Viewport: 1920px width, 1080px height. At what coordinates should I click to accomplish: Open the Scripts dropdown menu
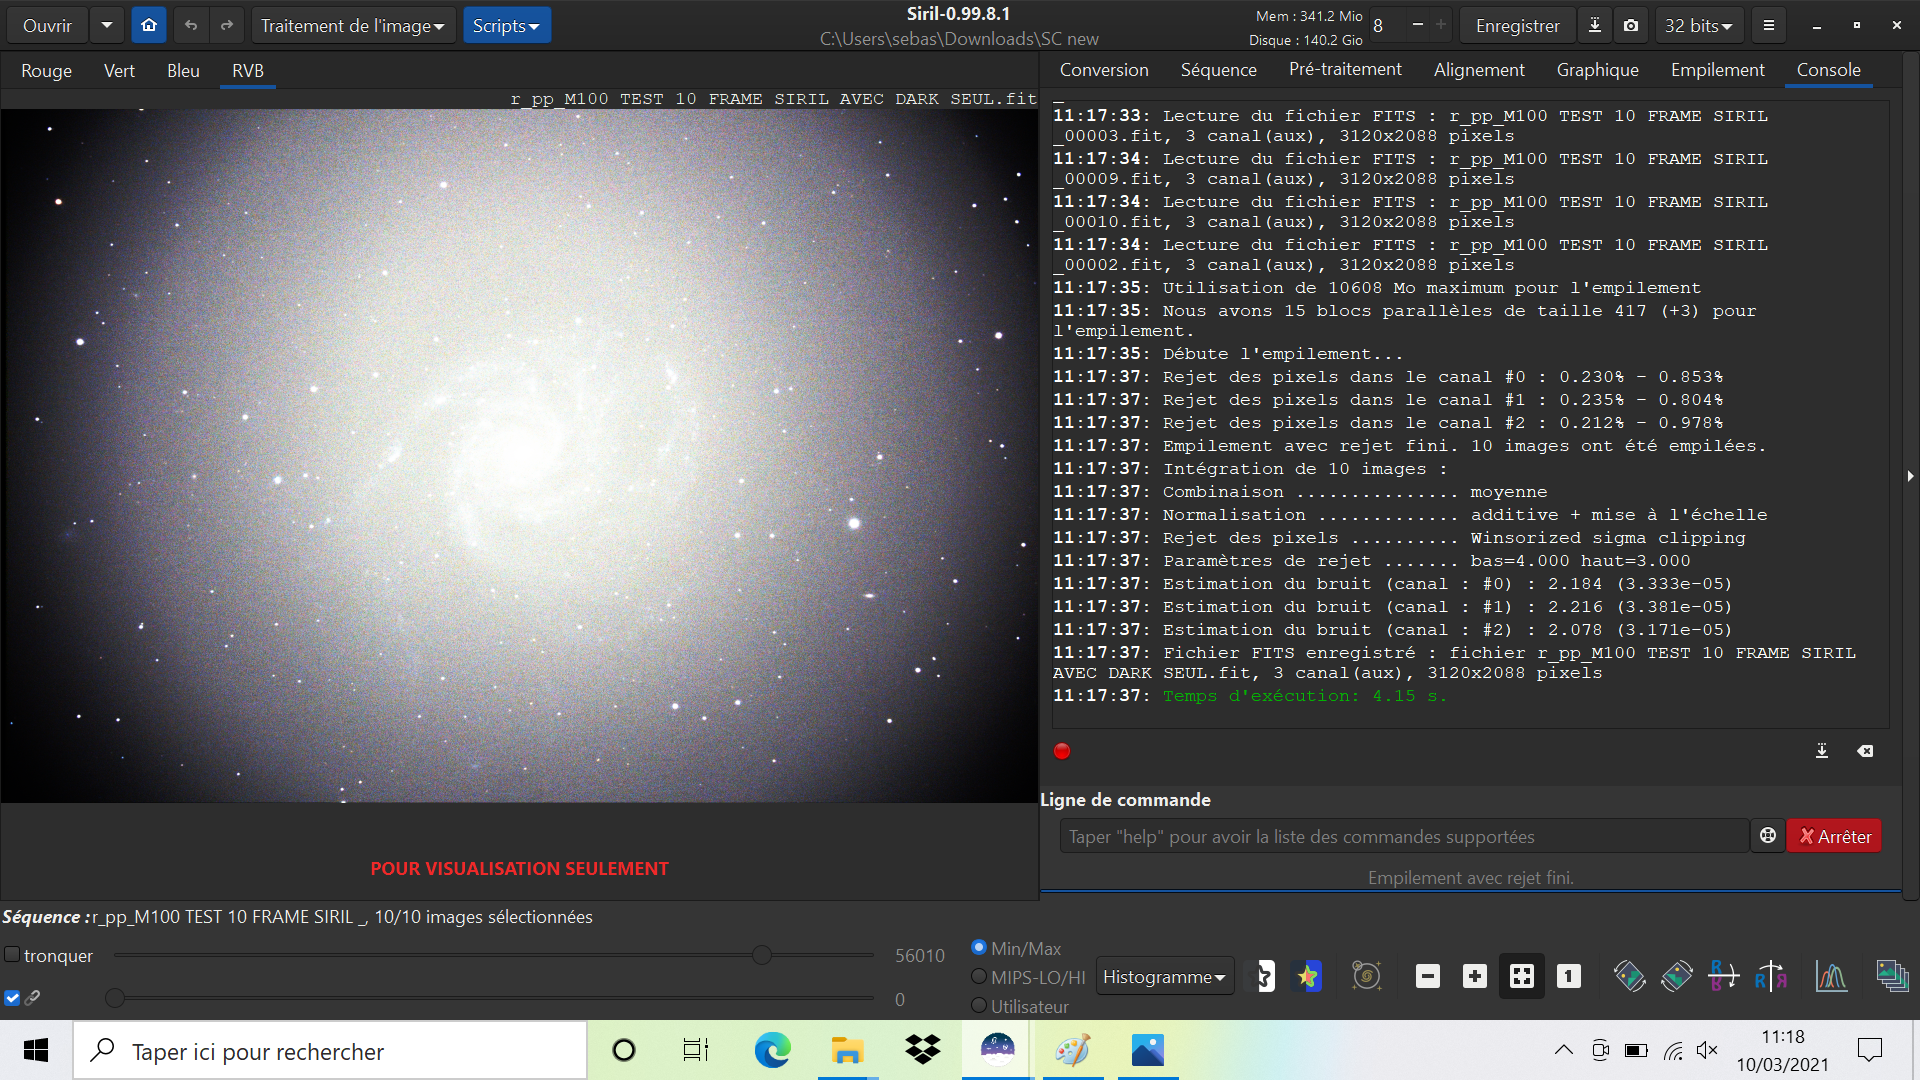point(506,26)
